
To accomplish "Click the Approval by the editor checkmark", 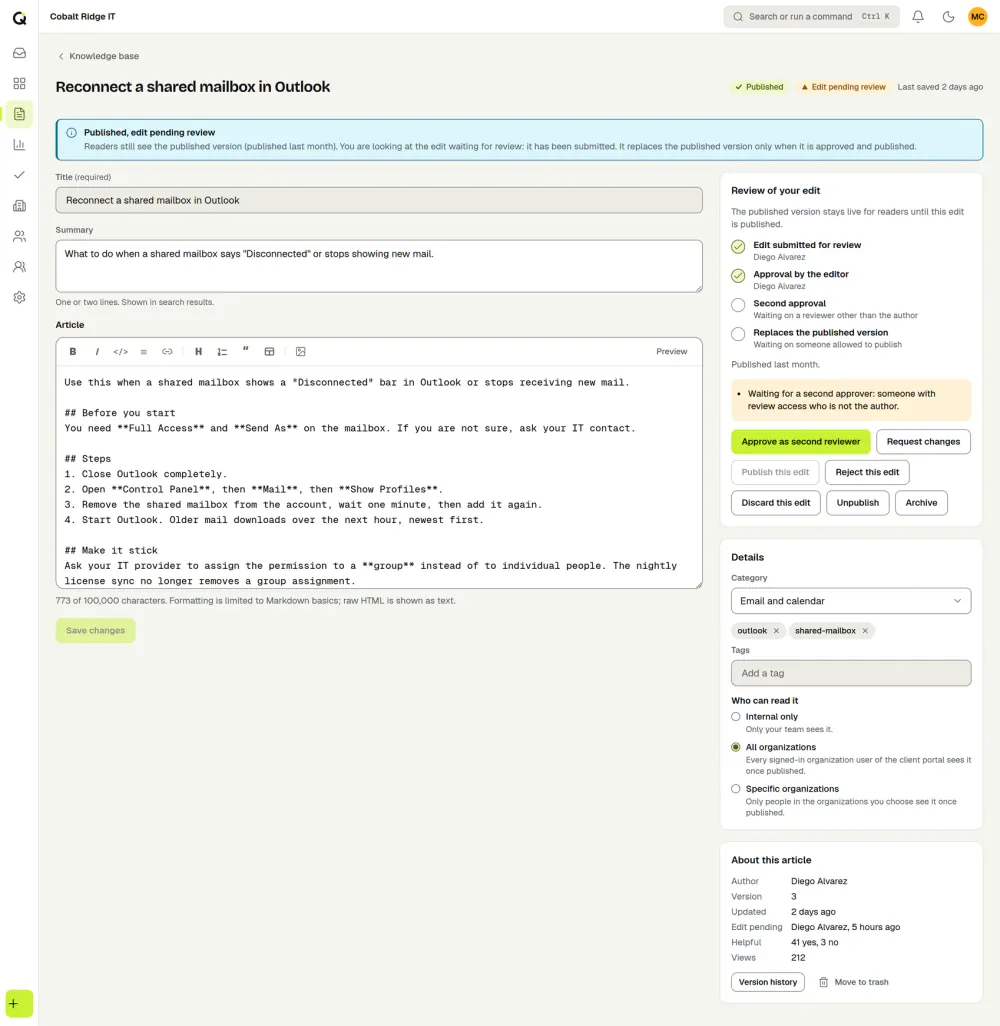I will [738, 276].
